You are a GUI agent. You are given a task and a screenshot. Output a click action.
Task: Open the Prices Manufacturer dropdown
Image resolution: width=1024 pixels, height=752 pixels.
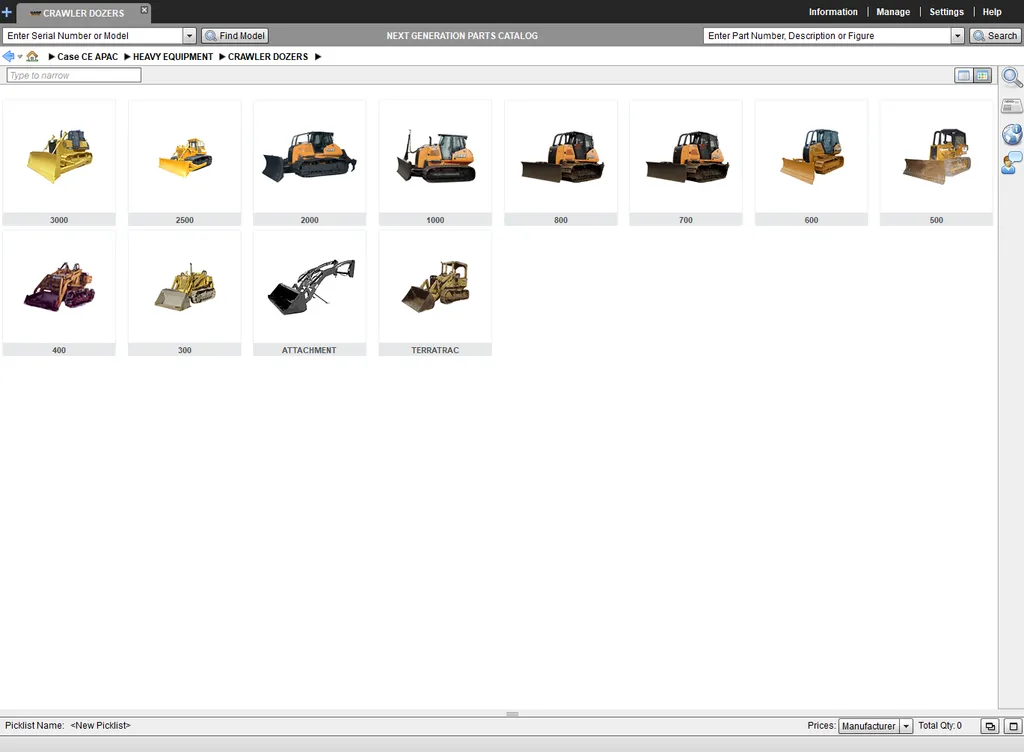coord(875,726)
